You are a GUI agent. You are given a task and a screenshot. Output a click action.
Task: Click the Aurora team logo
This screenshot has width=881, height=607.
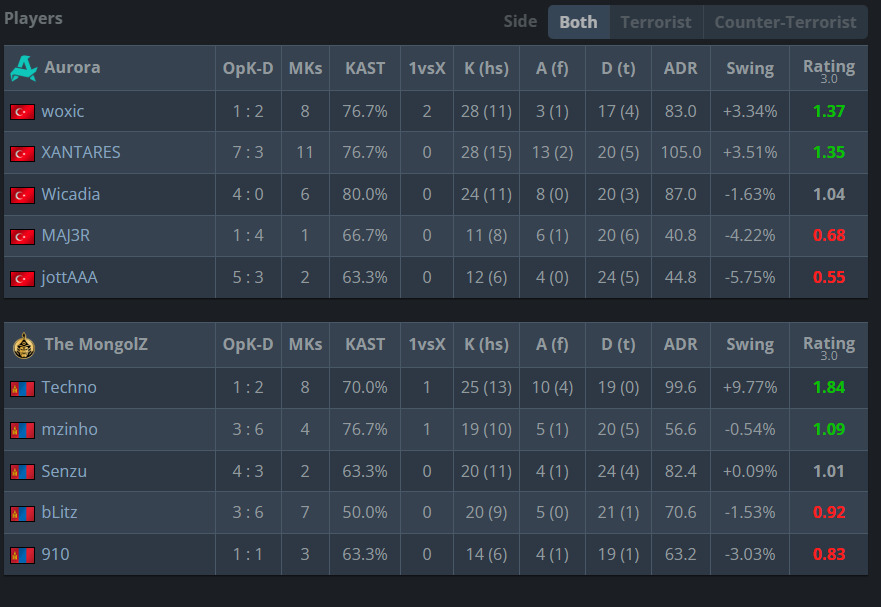coord(24,68)
